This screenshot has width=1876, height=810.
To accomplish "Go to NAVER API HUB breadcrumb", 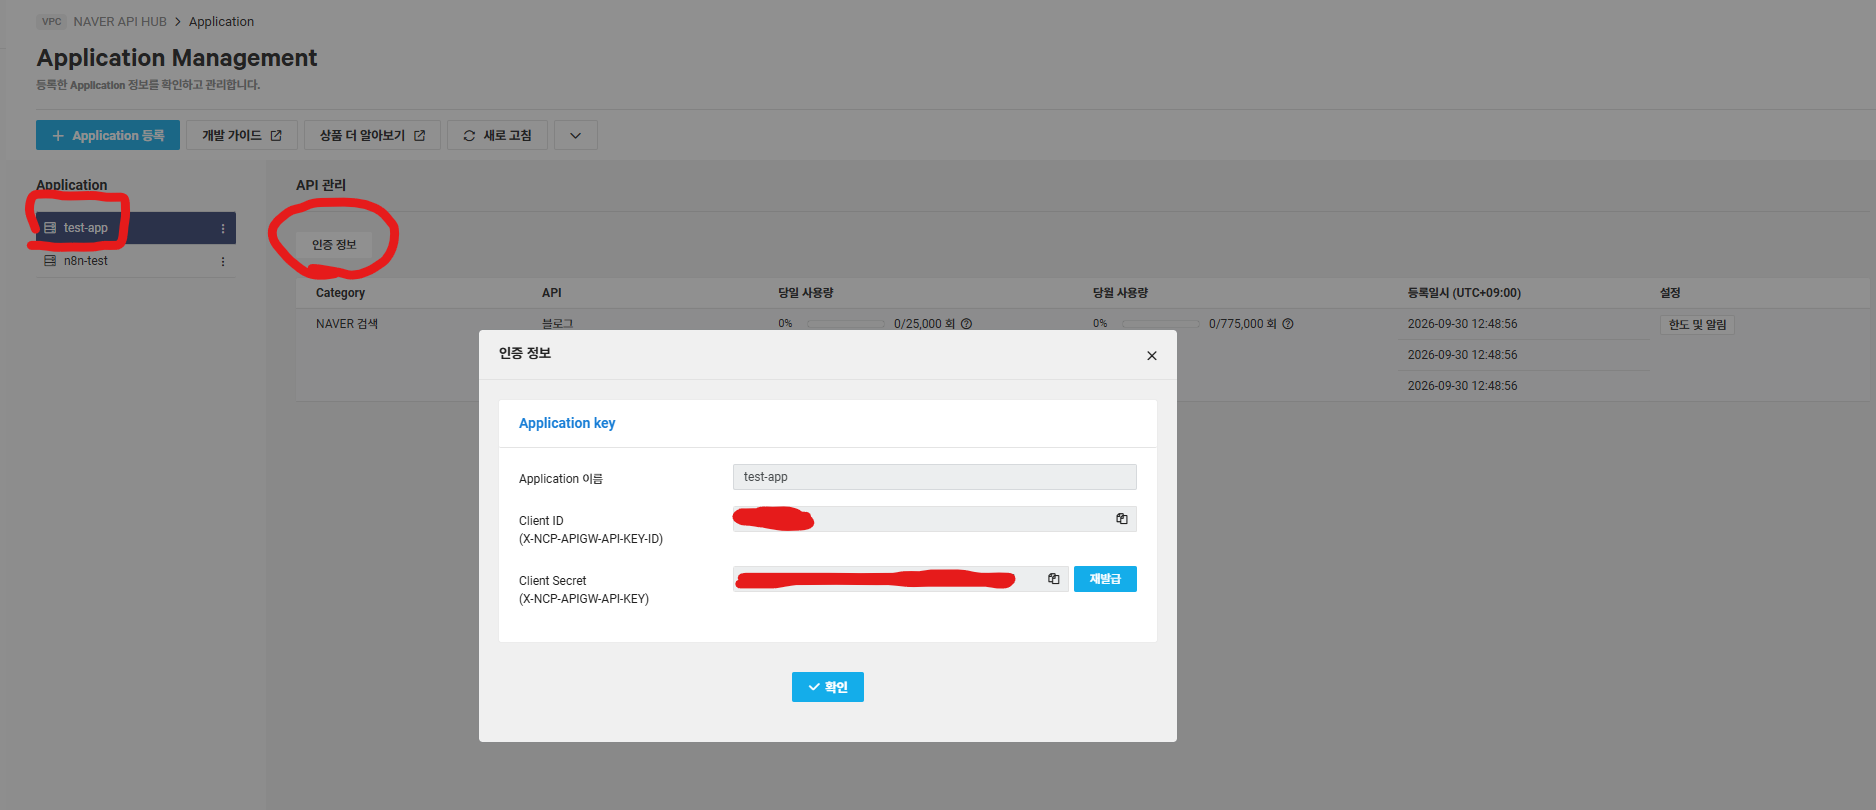I will (120, 21).
